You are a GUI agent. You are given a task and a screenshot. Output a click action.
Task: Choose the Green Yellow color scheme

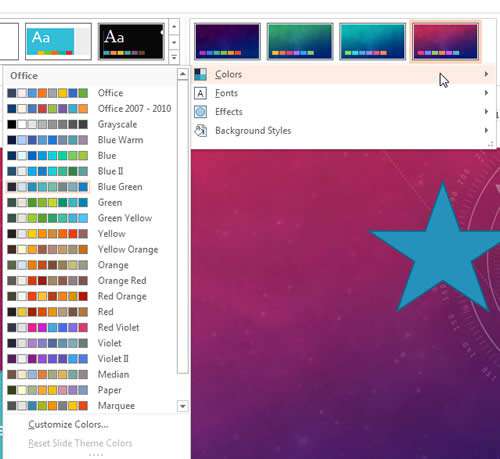coord(91,218)
